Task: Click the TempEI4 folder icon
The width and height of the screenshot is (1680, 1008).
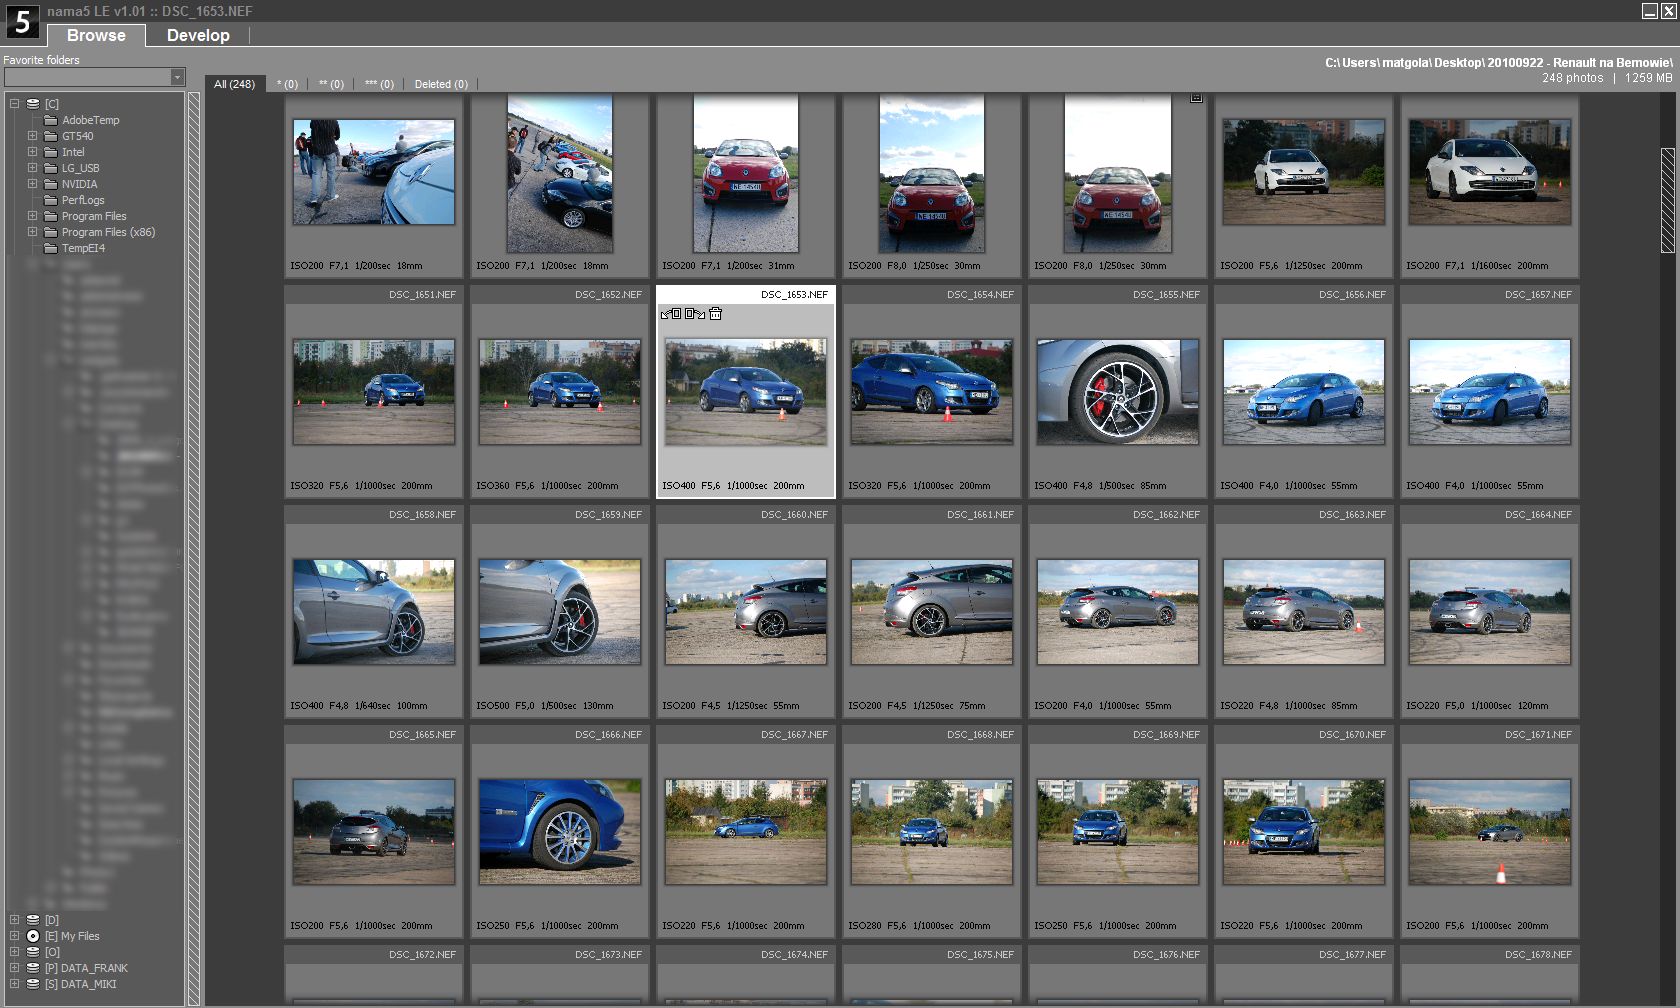Action: pos(51,248)
